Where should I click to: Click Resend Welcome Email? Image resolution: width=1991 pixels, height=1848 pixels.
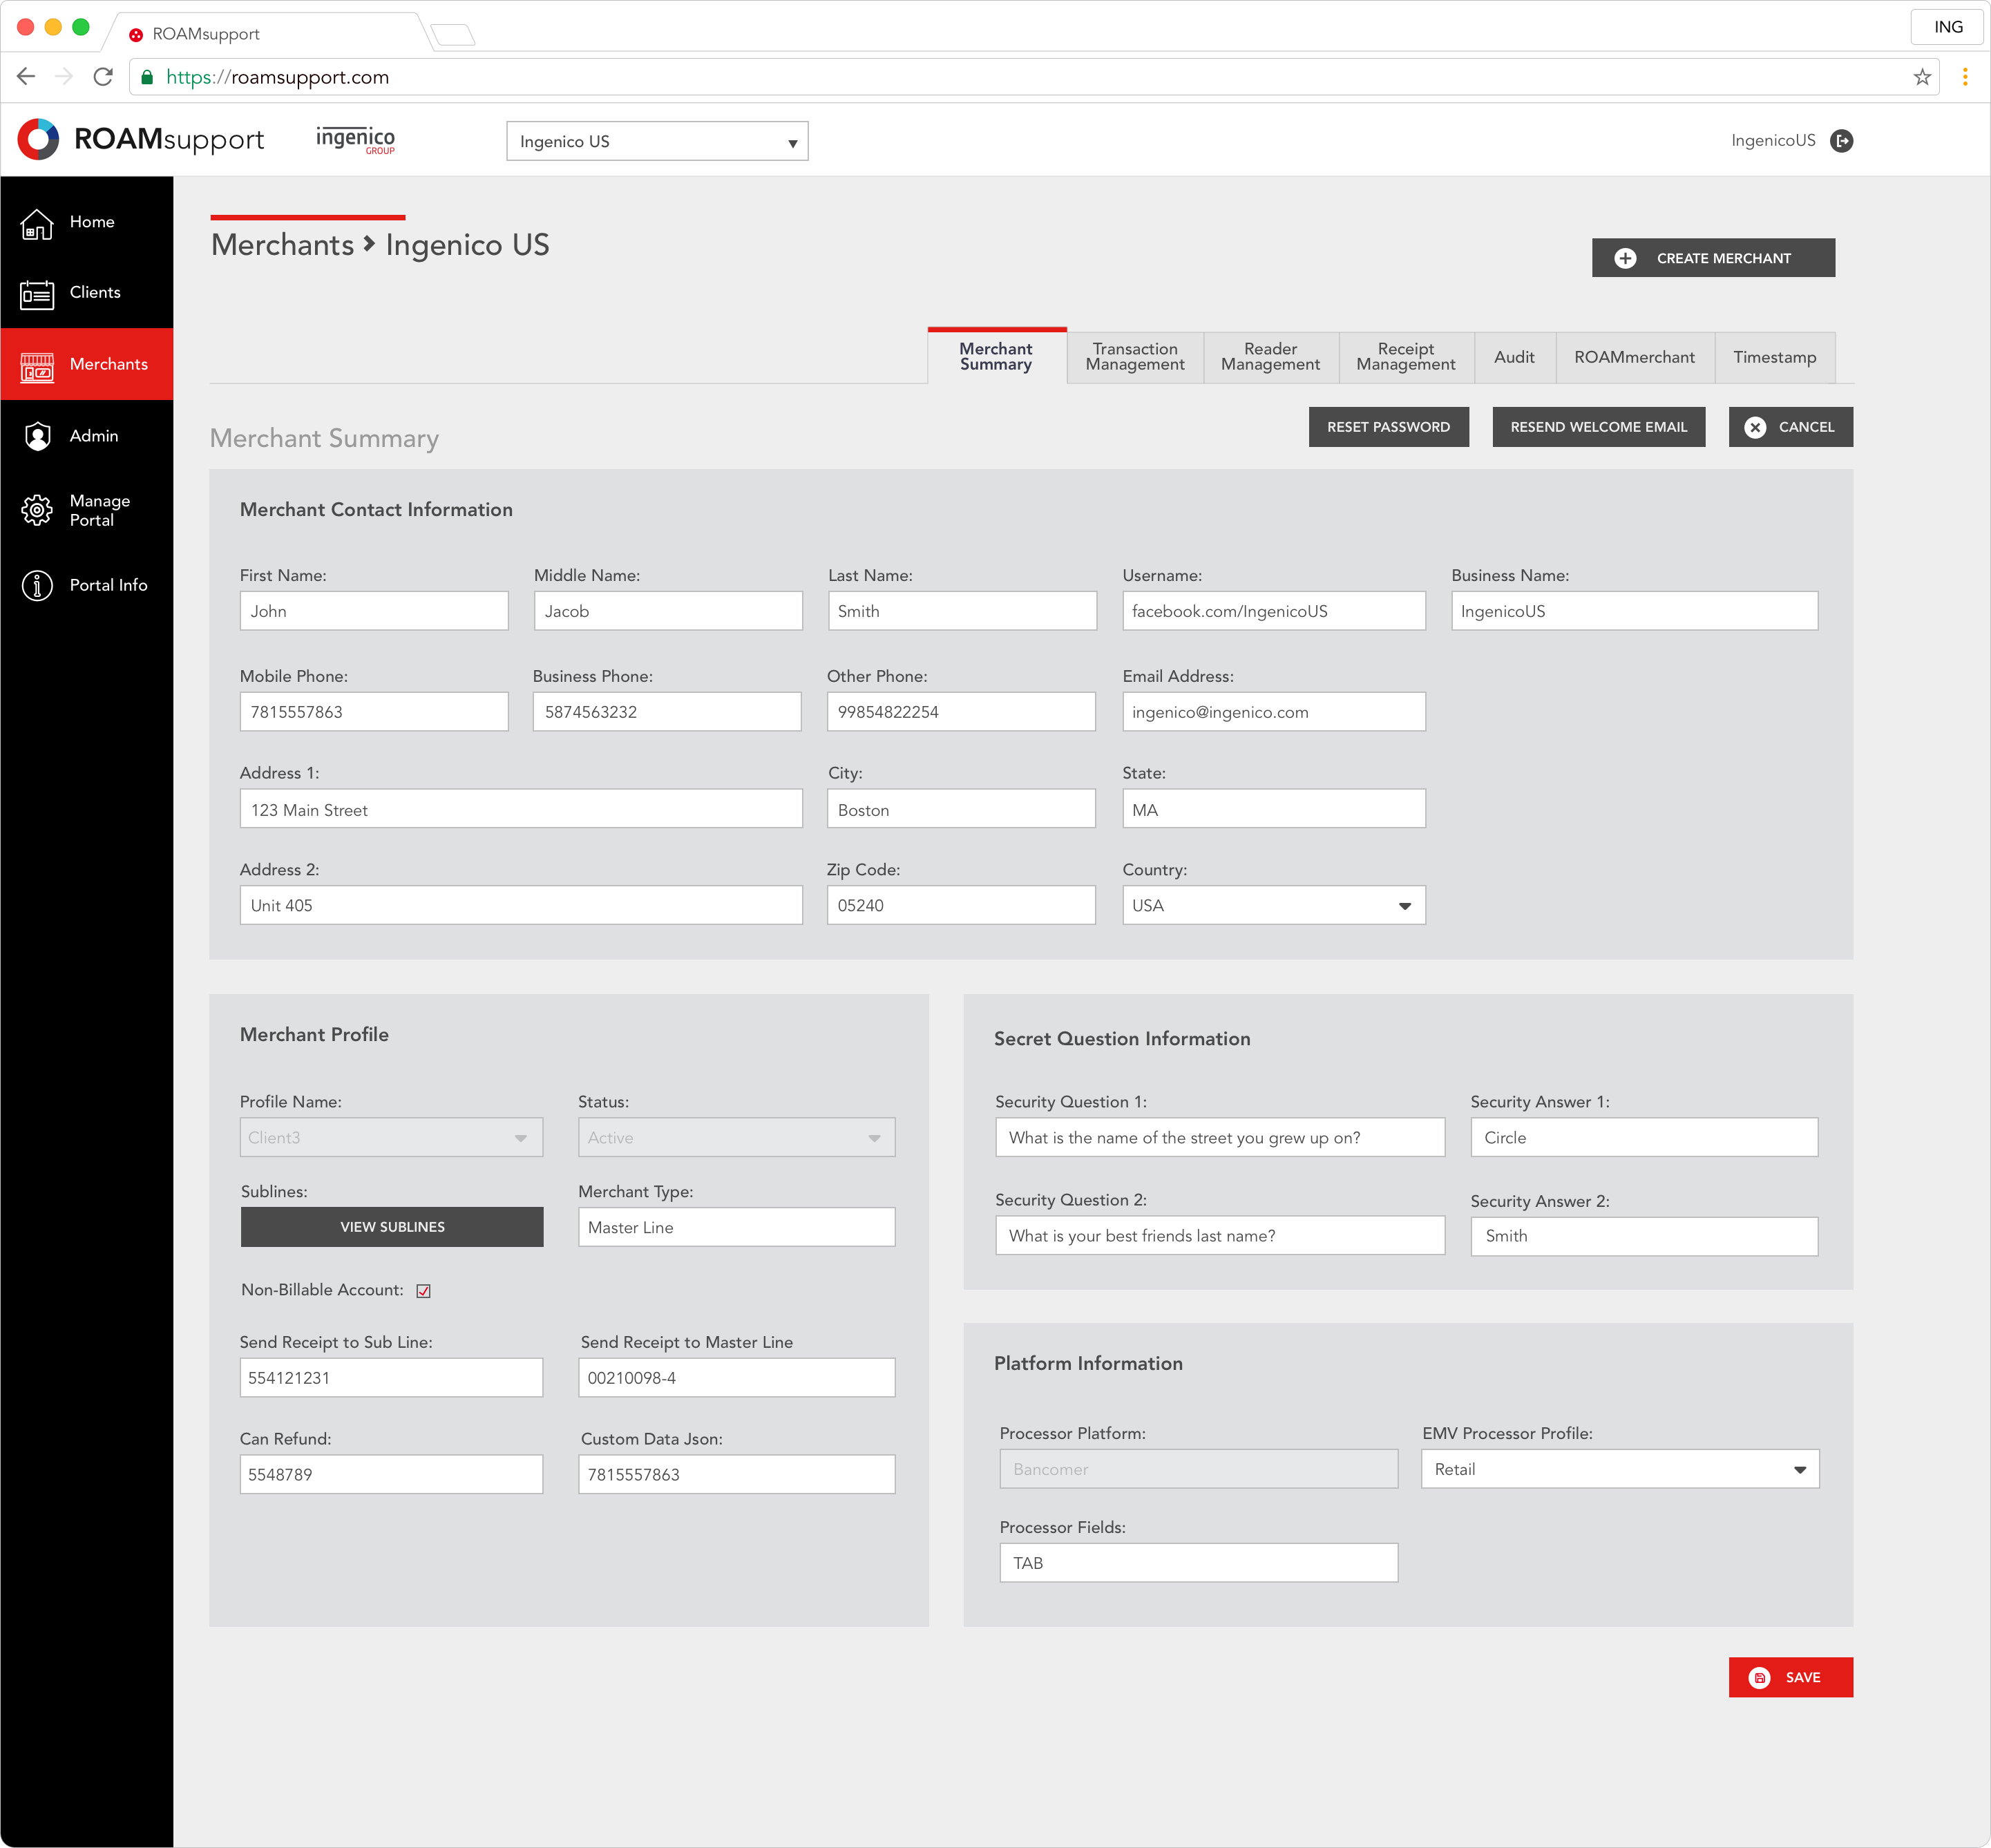(x=1598, y=427)
